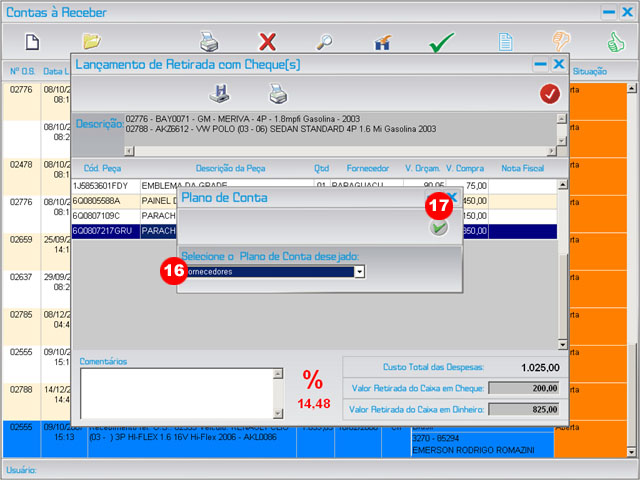Click the Fornecedor column header
This screenshot has width=640, height=480.
click(x=367, y=168)
